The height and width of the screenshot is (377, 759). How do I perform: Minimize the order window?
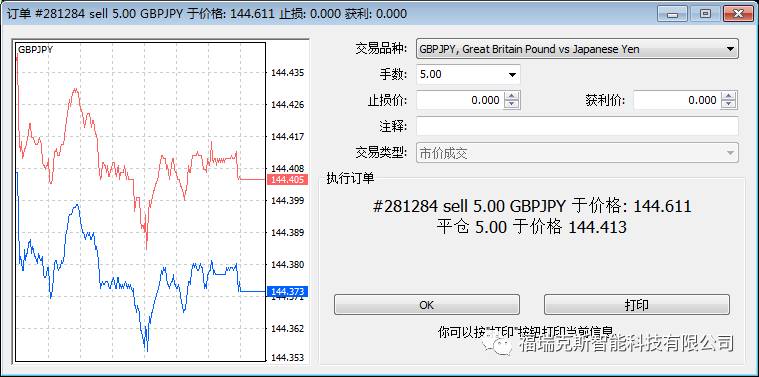tap(673, 13)
